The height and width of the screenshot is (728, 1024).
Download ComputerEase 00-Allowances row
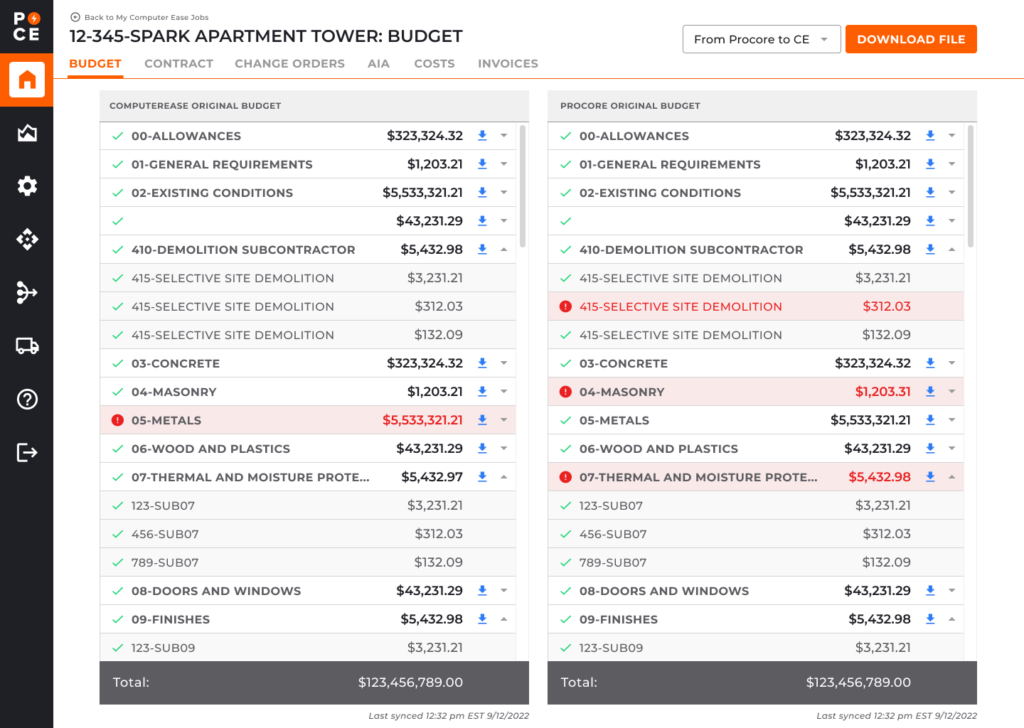tap(482, 136)
